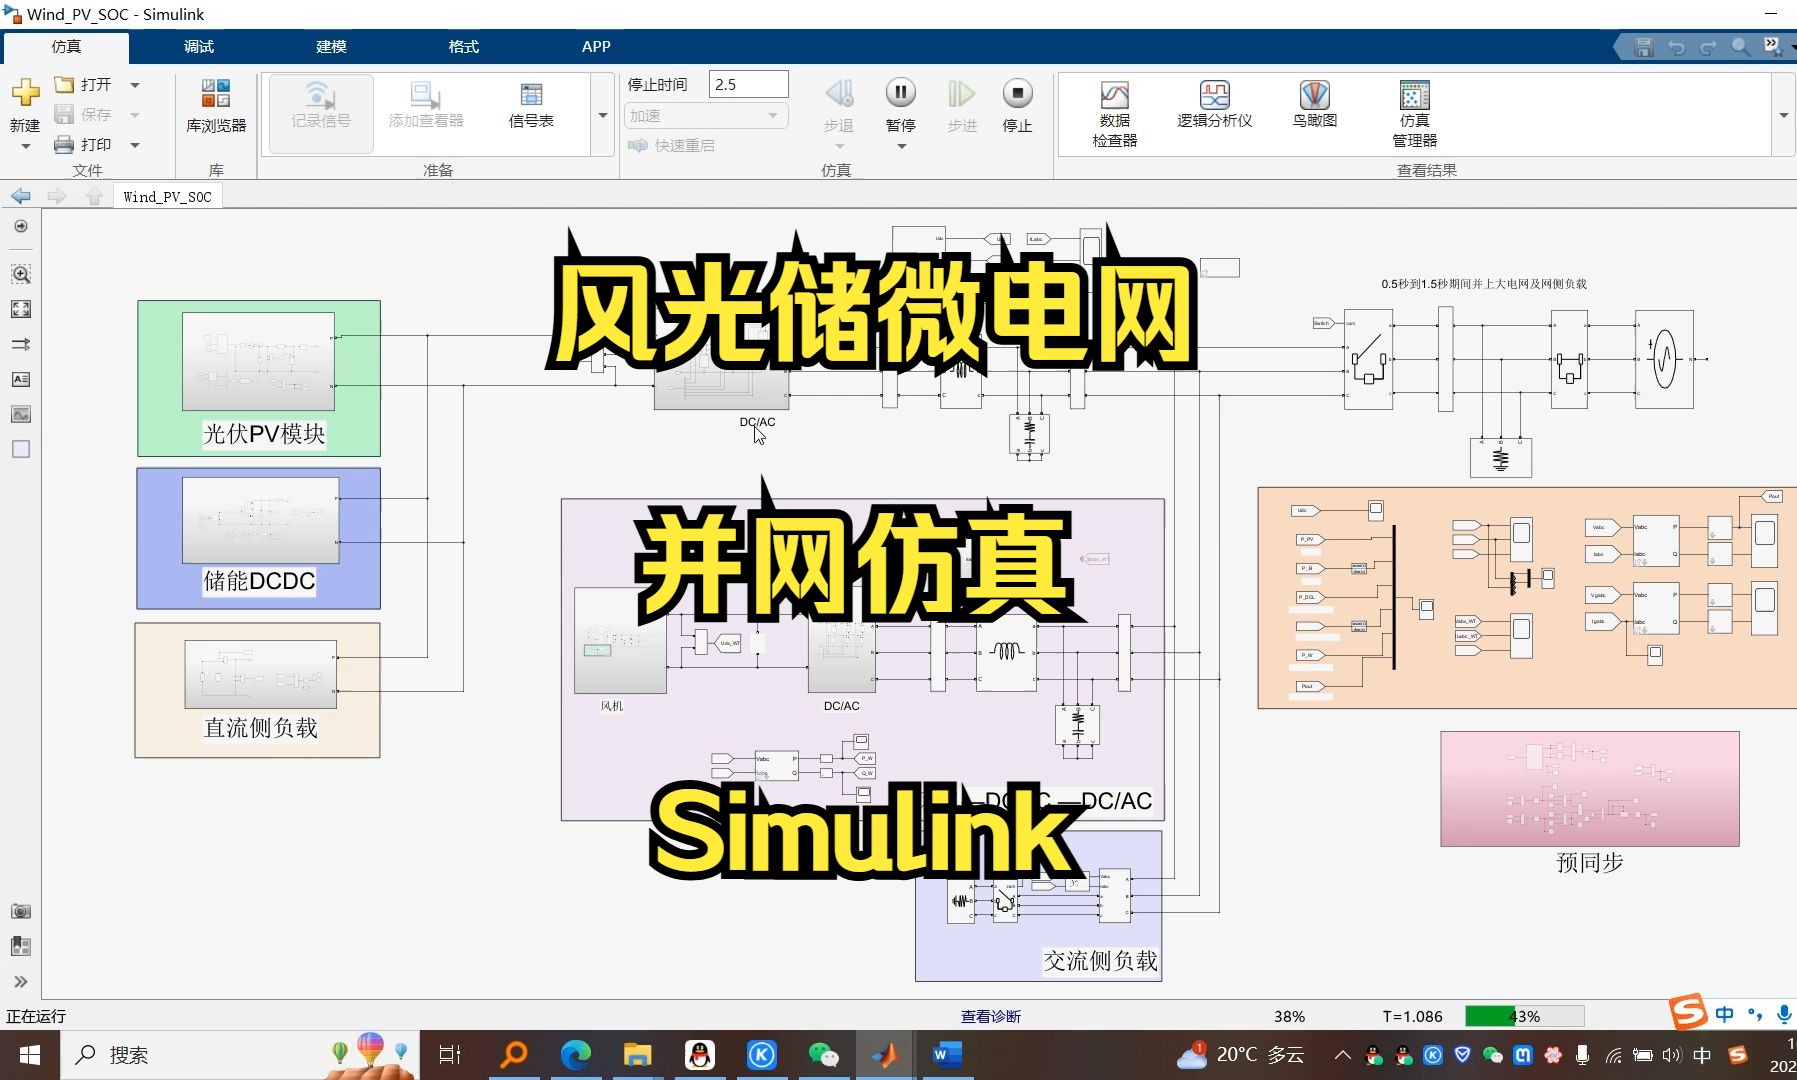The image size is (1797, 1080).
Task: Click the 快速重启 button
Action: [672, 145]
